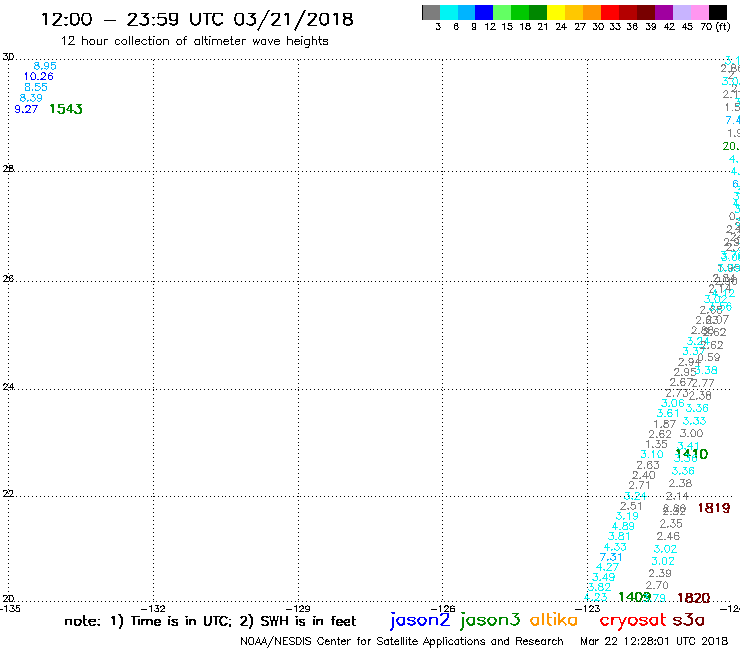This screenshot has height=650, width=740.
Task: Click the '2.71' wave height value
Action: point(639,485)
